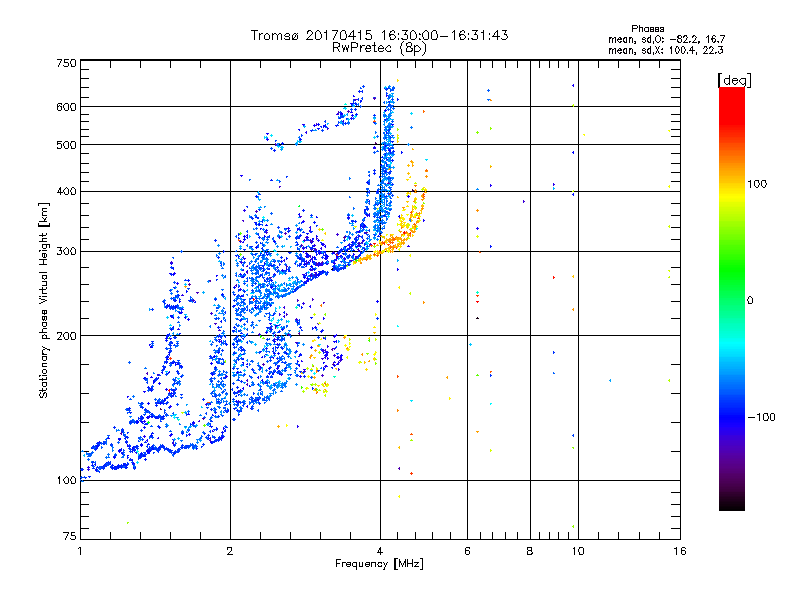800x600 pixels.
Task: Click the 'Frequency [MHz]' axis label
Action: [x=379, y=564]
